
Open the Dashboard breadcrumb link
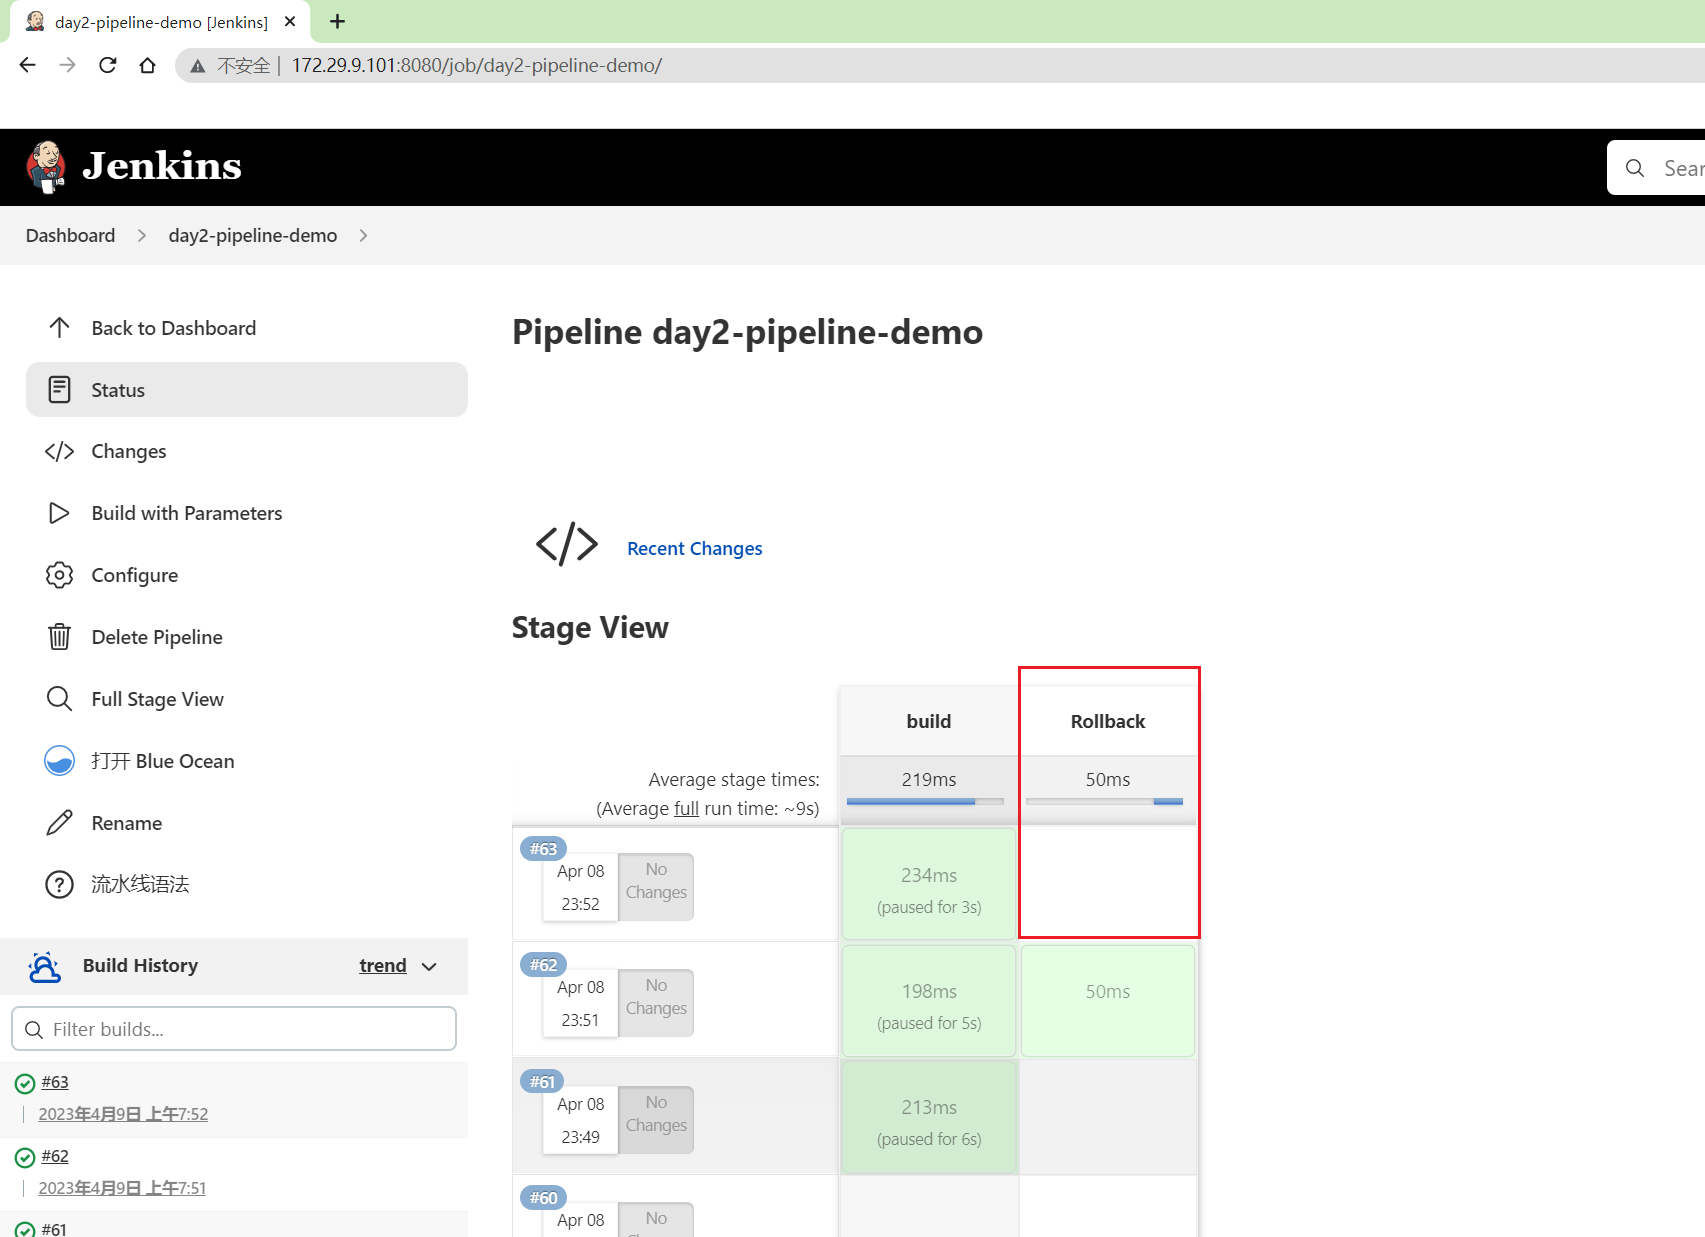(70, 235)
